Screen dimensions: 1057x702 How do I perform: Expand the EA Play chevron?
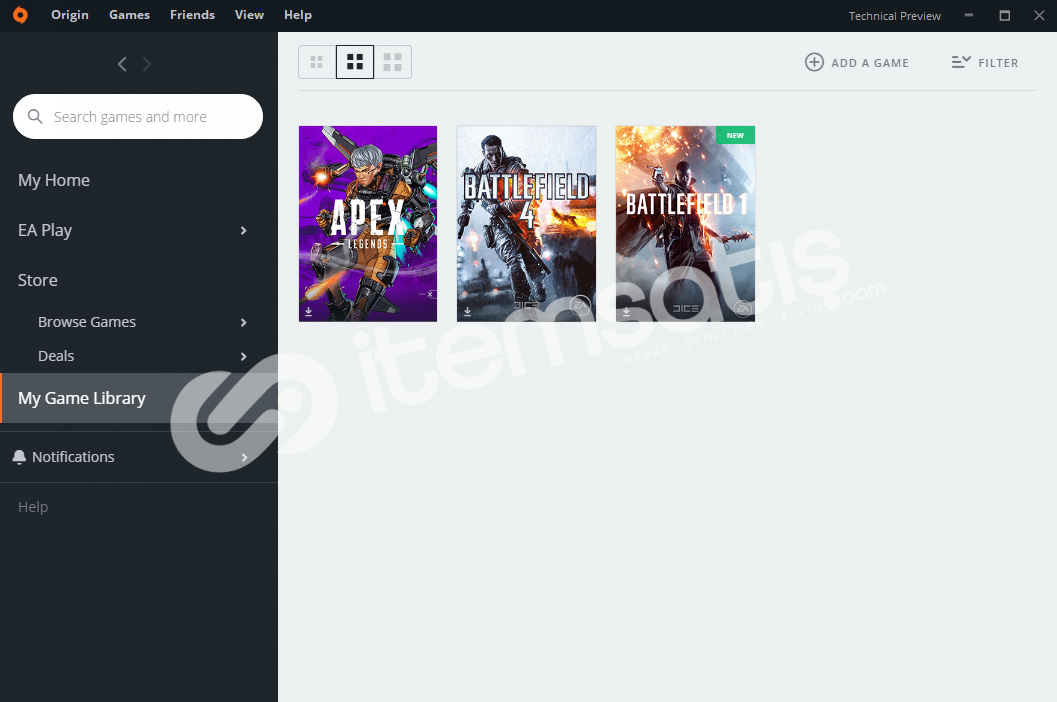243,231
